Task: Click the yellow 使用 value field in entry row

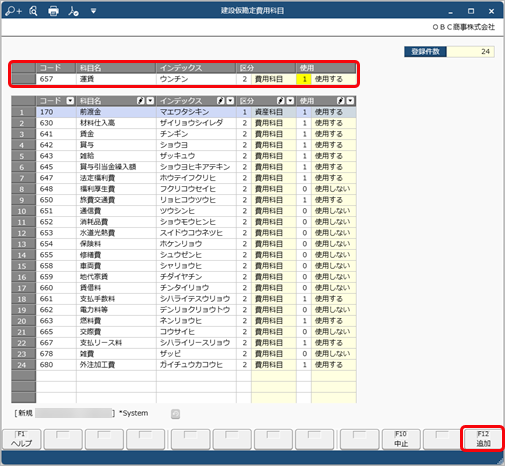Action: tap(304, 79)
